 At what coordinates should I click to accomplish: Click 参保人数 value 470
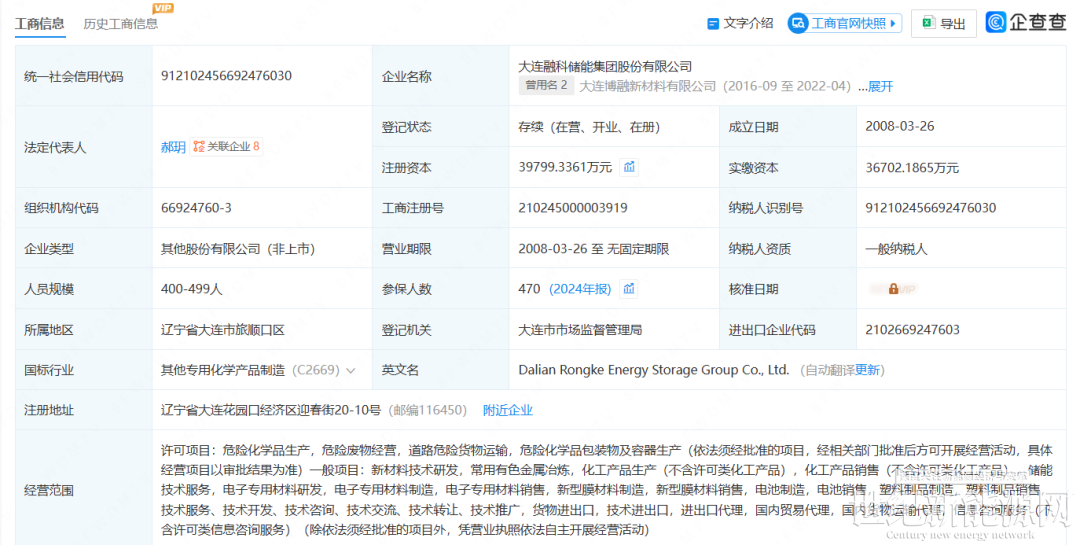coord(529,289)
